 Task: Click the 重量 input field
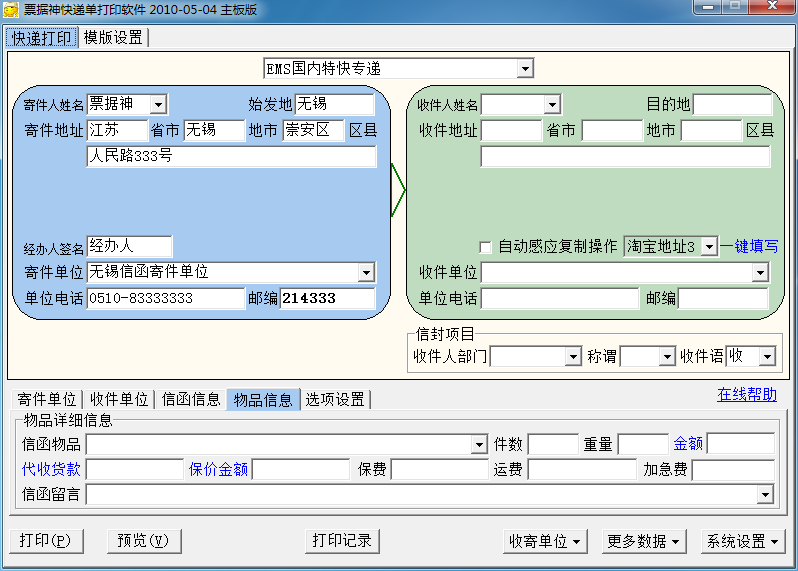[643, 444]
